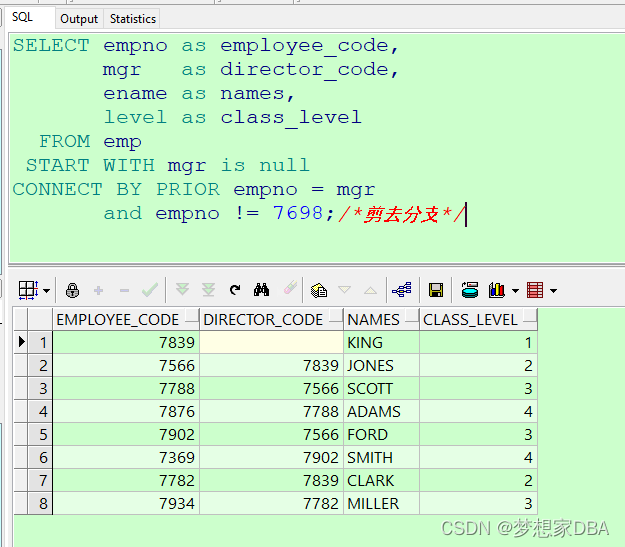The width and height of the screenshot is (625, 547).
Task: Click the cell containing MILLER
Action: point(381,504)
